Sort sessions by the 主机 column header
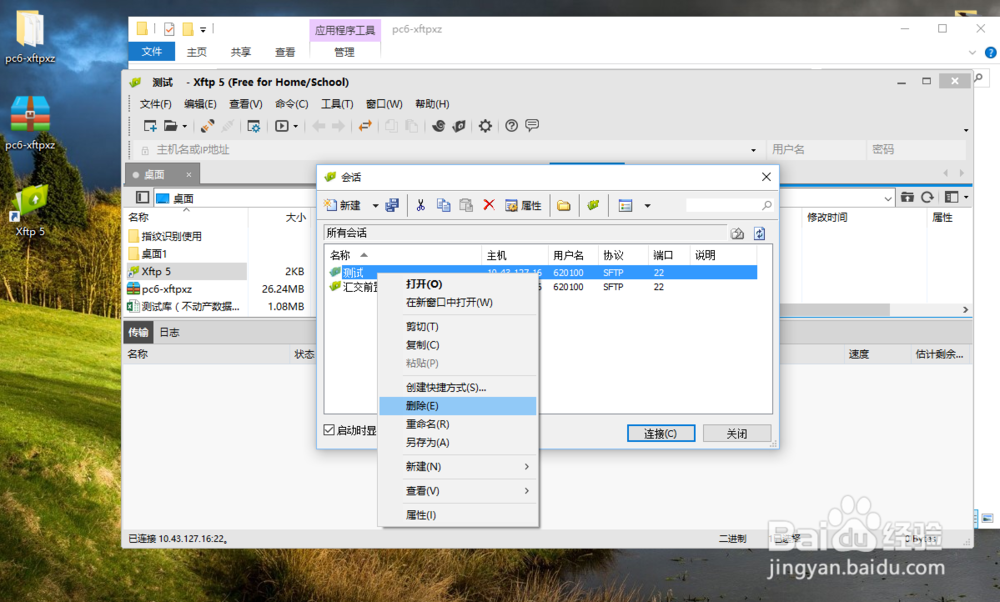Viewport: 1000px width, 602px height. [514, 255]
